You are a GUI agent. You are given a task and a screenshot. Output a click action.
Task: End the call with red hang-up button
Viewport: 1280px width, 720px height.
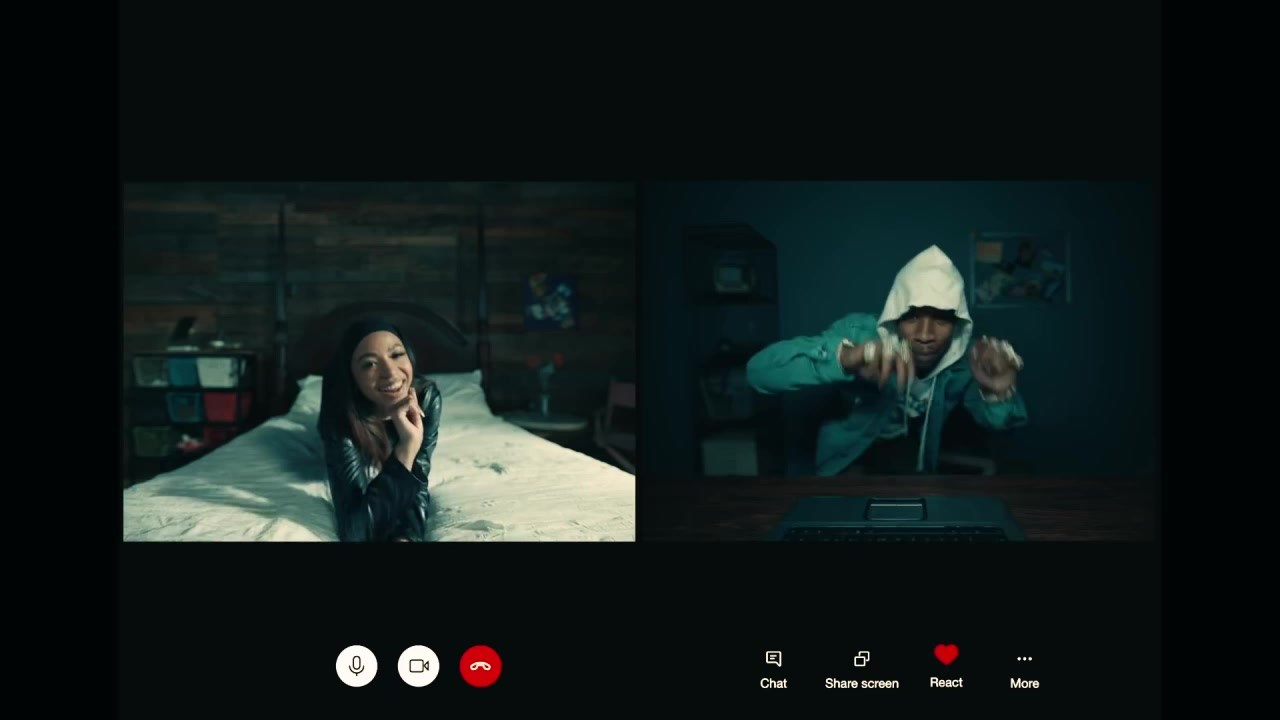pyautogui.click(x=481, y=666)
